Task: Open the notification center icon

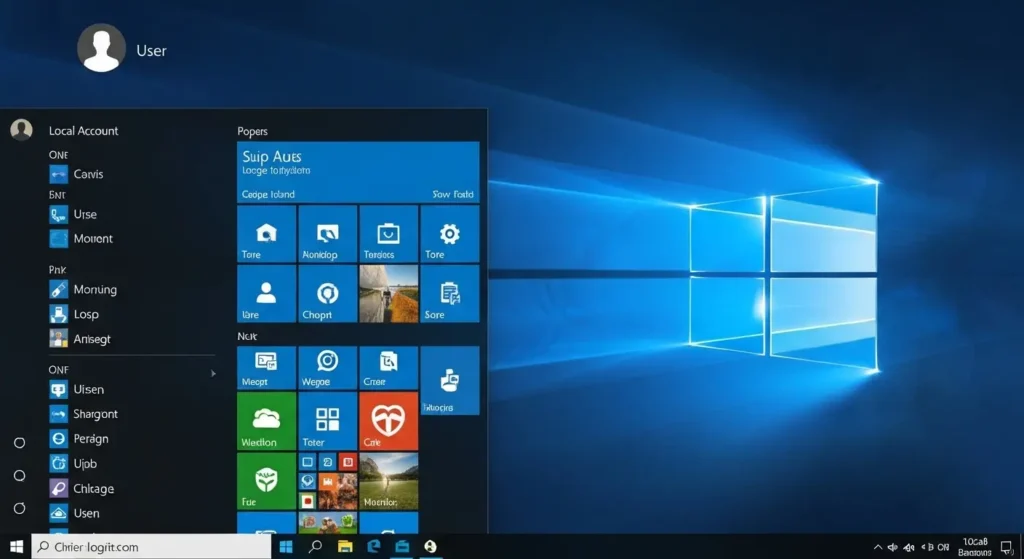Action: [1007, 547]
